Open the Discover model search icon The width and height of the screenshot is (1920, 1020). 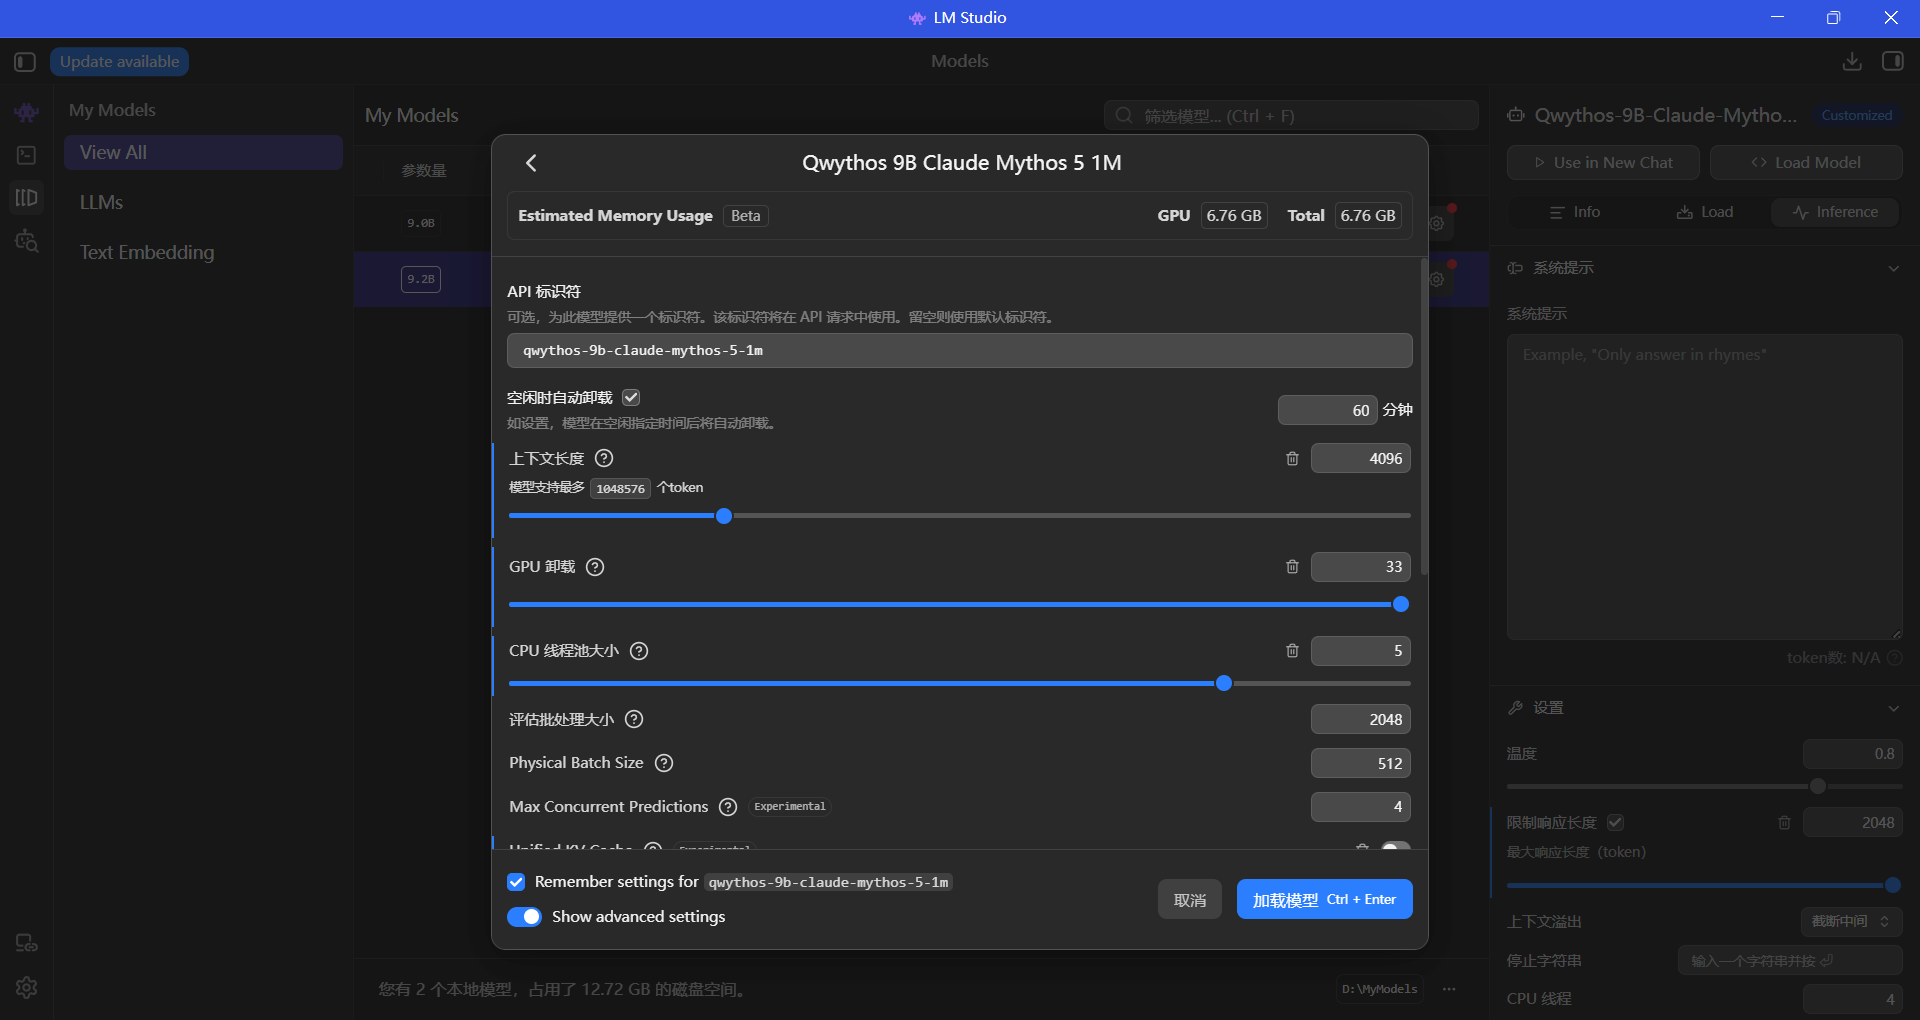click(27, 241)
